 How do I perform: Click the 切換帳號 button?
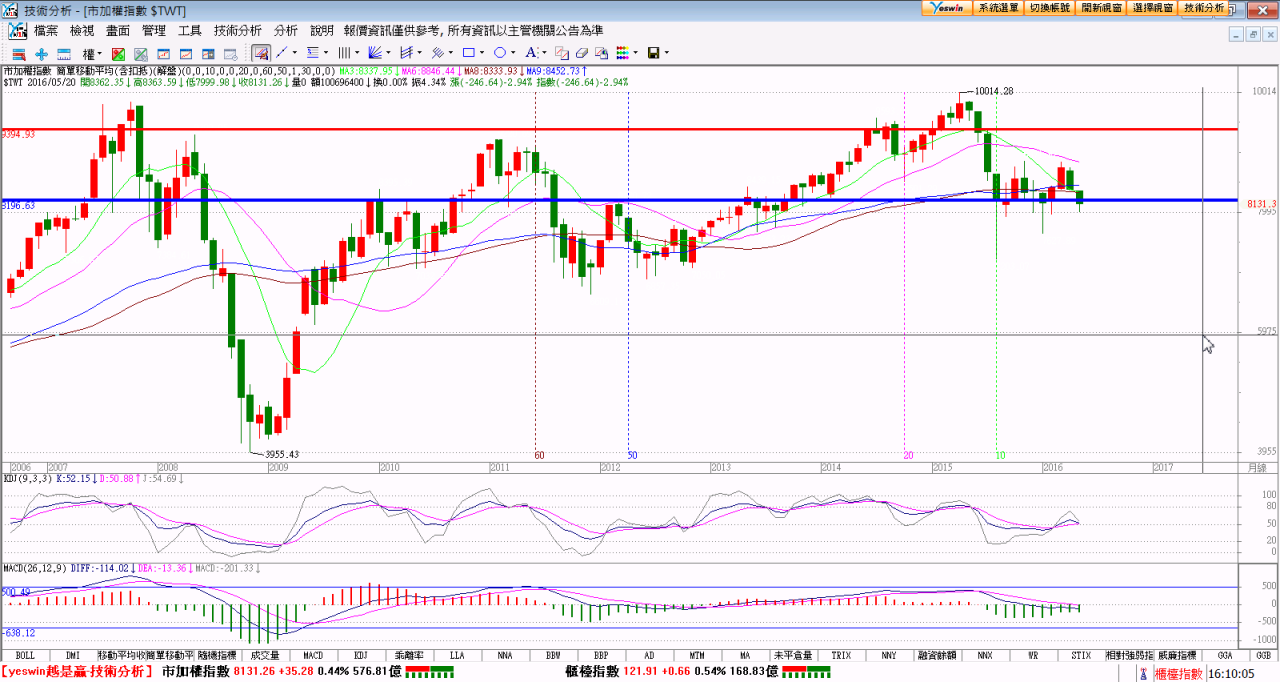(1049, 7)
